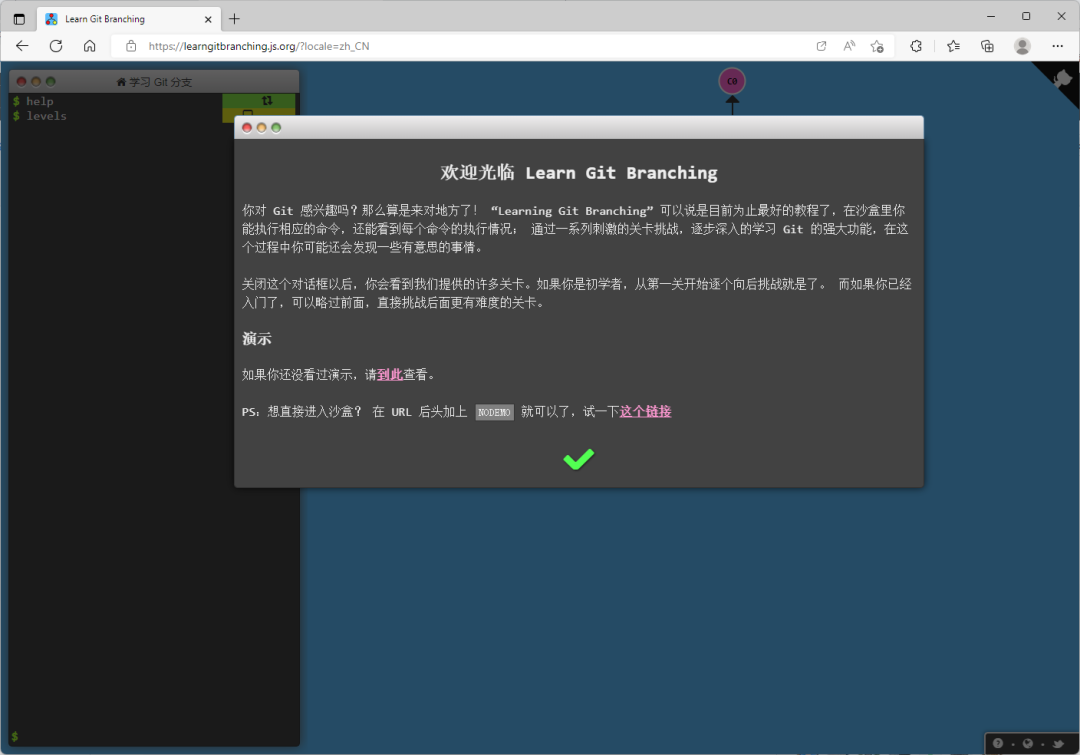Image resolution: width=1080 pixels, height=755 pixels.
Task: Click the "levels" command line in the terminal
Action: pyautogui.click(x=46, y=116)
